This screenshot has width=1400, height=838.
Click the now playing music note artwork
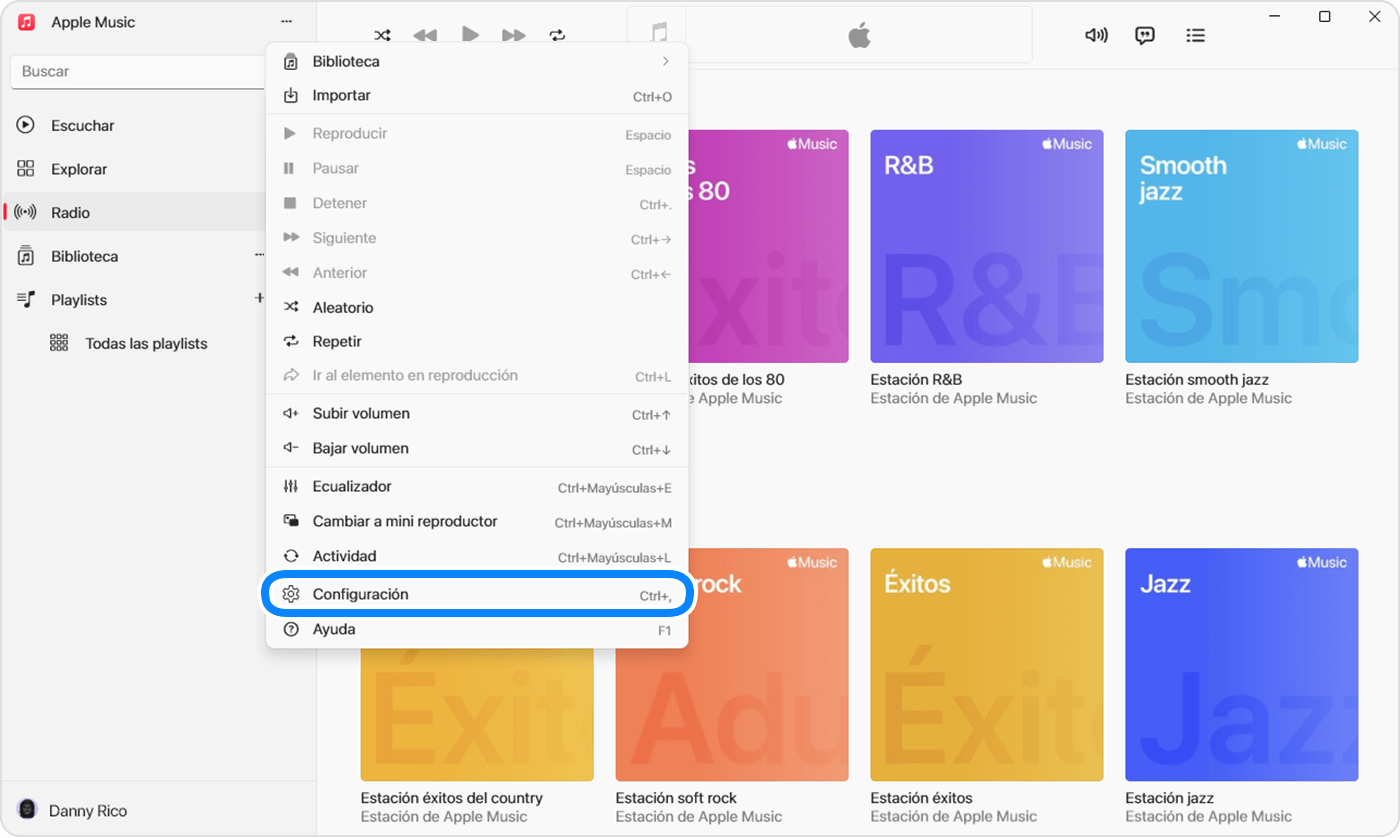click(658, 35)
